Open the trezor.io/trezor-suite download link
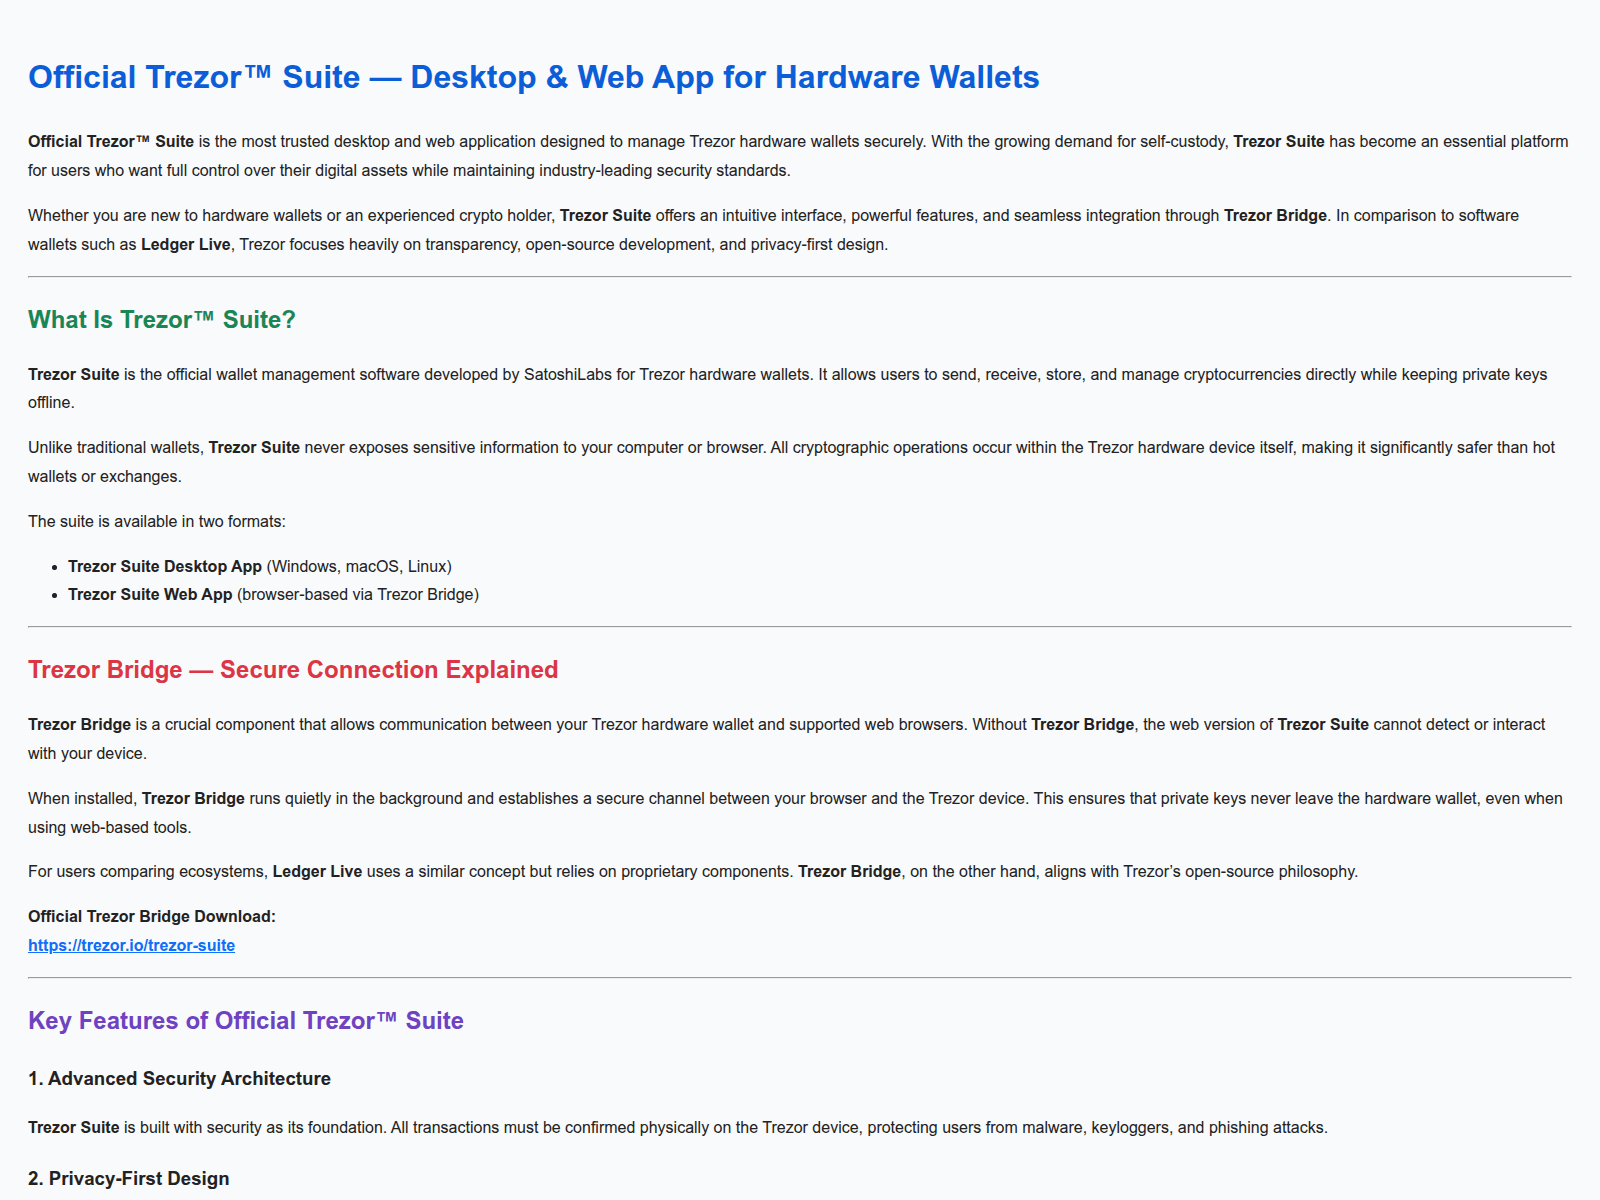Screen dimensions: 1600x1200 pyautogui.click(x=131, y=945)
